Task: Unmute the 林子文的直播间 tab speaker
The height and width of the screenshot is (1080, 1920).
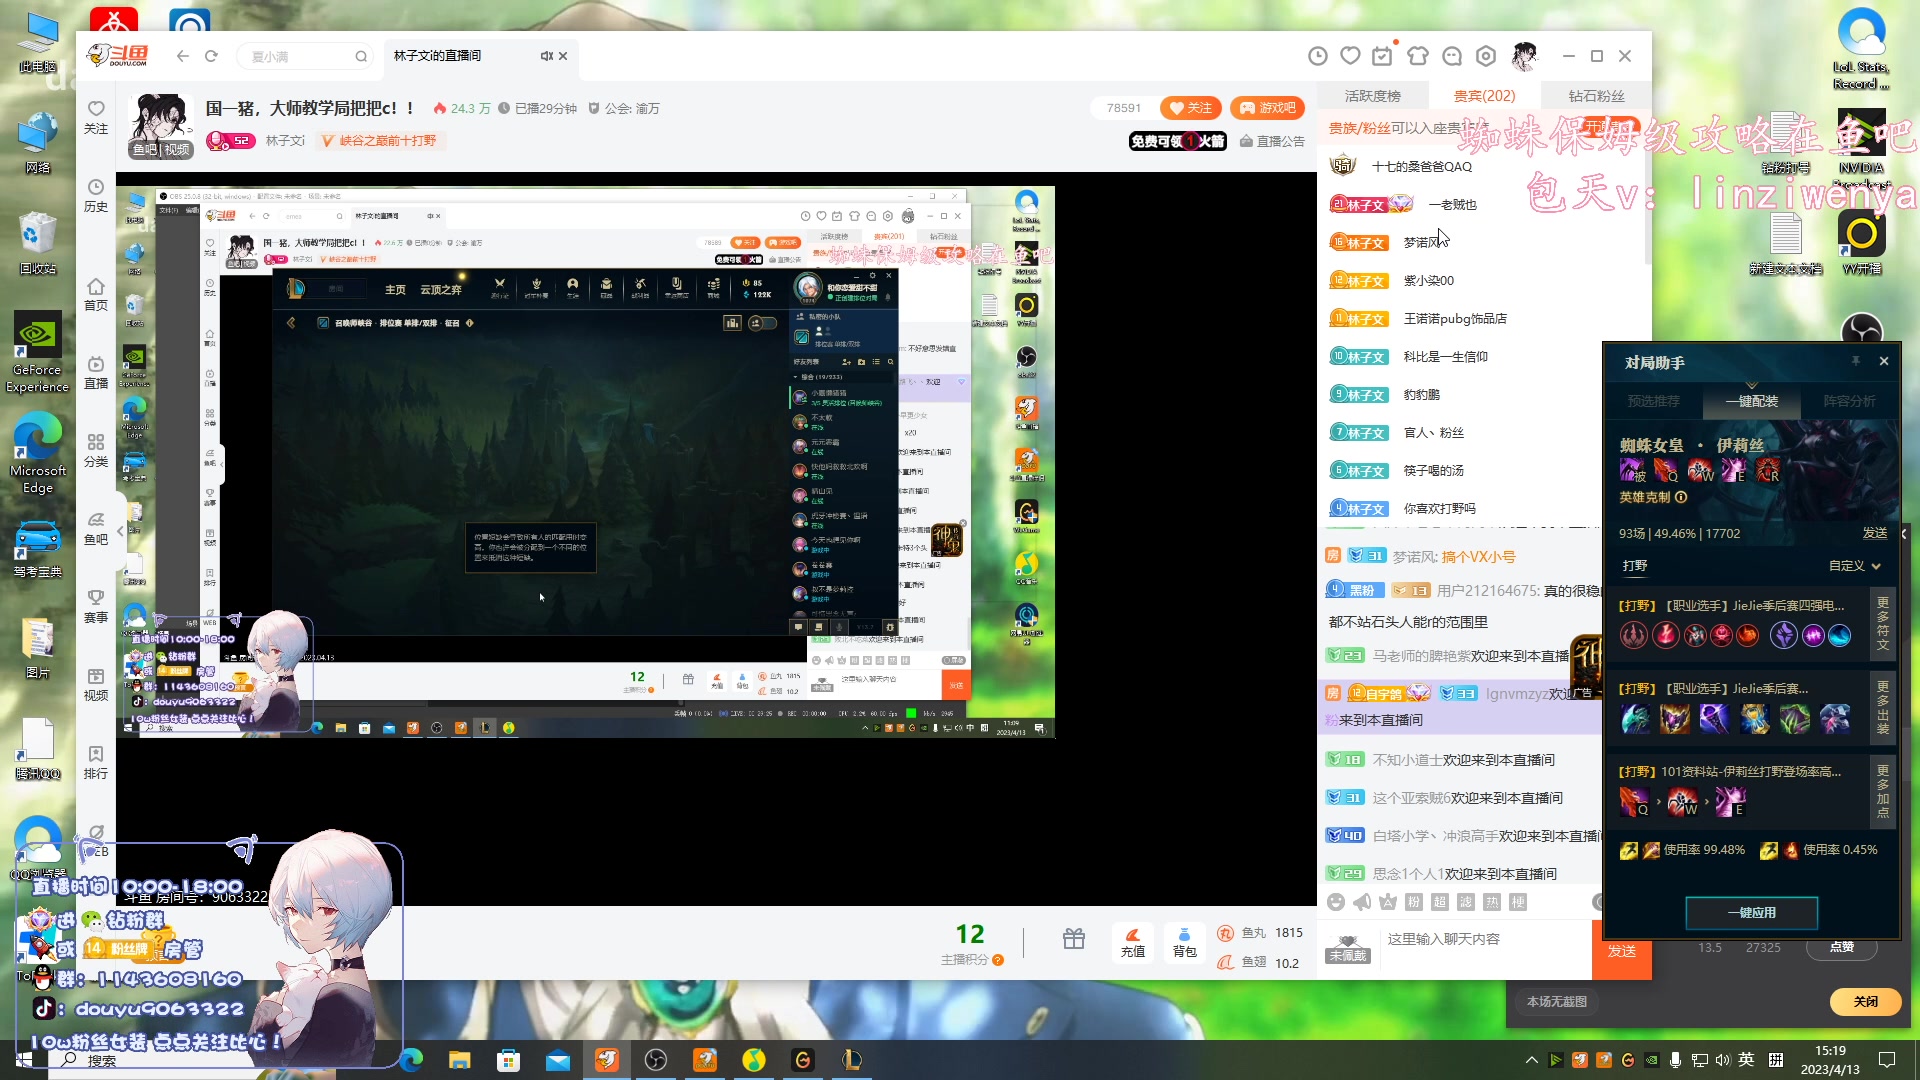Action: [x=546, y=56]
